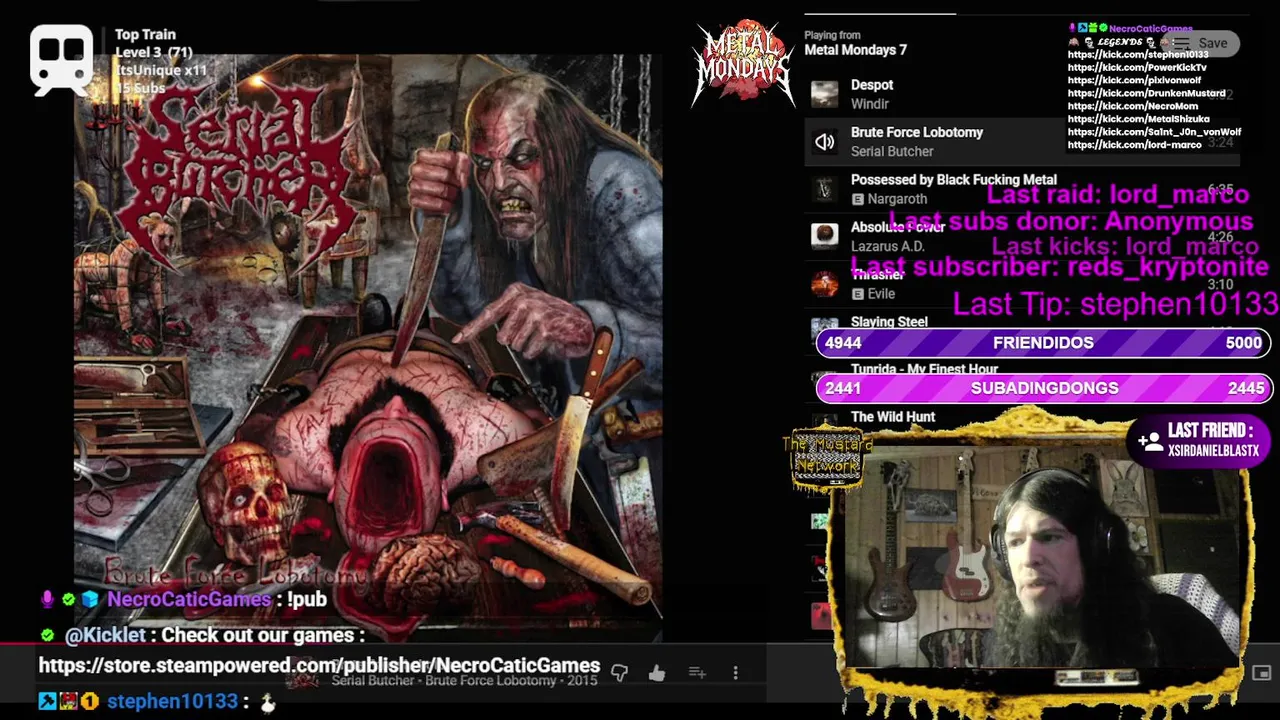Click the miniplayer icon at bottom right
The image size is (1280, 720).
pos(1261,674)
